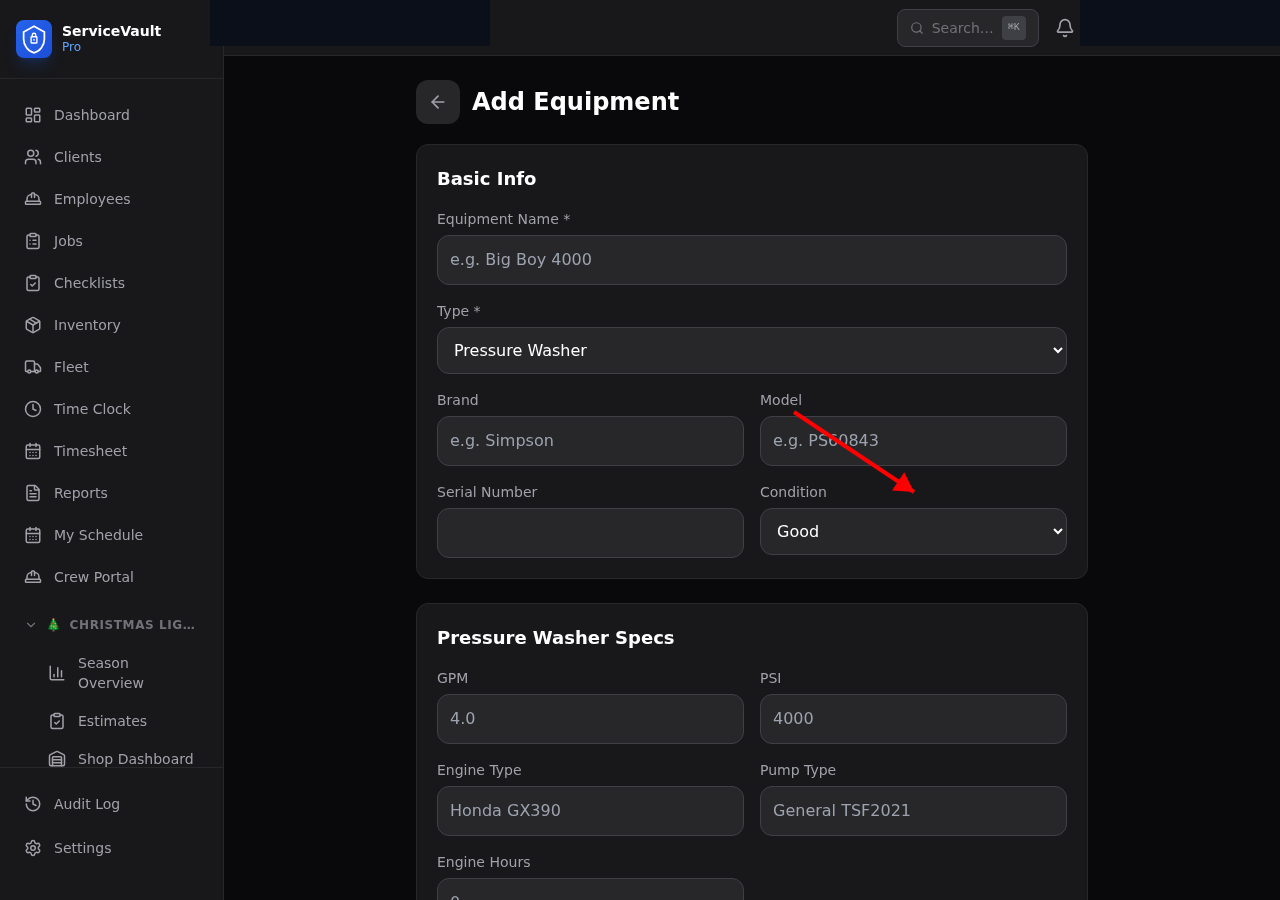
Task: Select Clients in the sidebar
Action: (77, 156)
